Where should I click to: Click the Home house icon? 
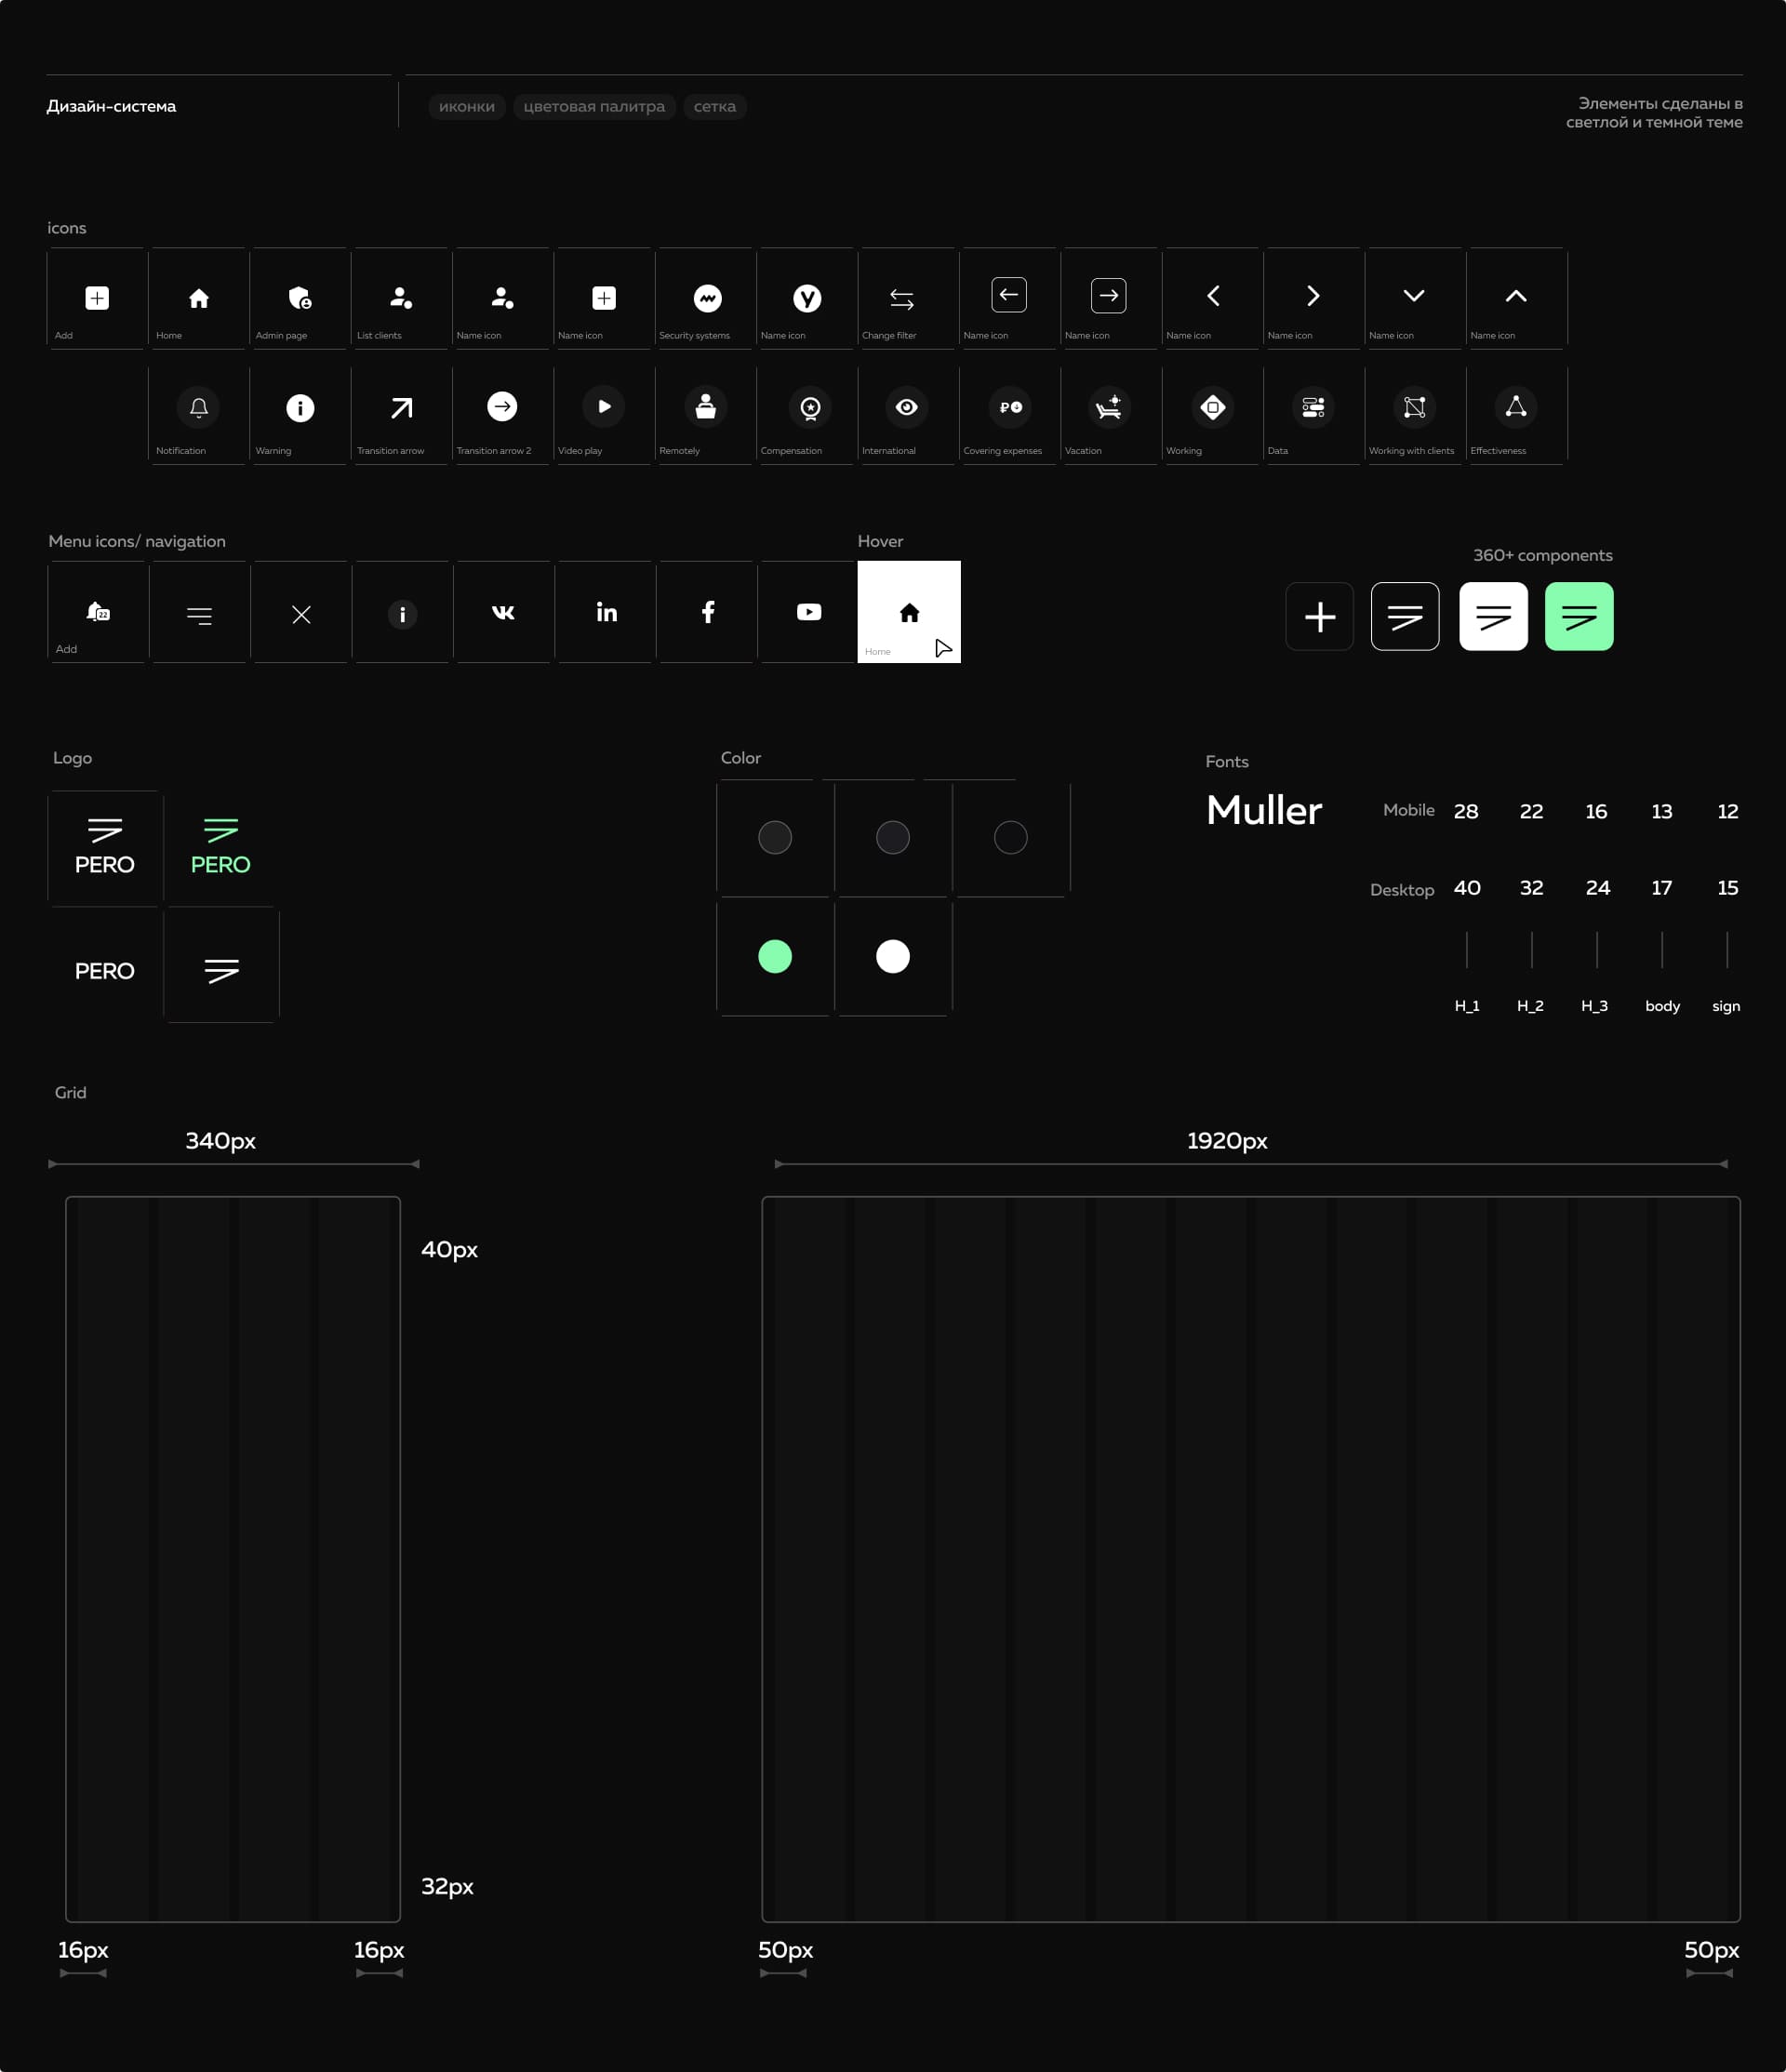199,298
